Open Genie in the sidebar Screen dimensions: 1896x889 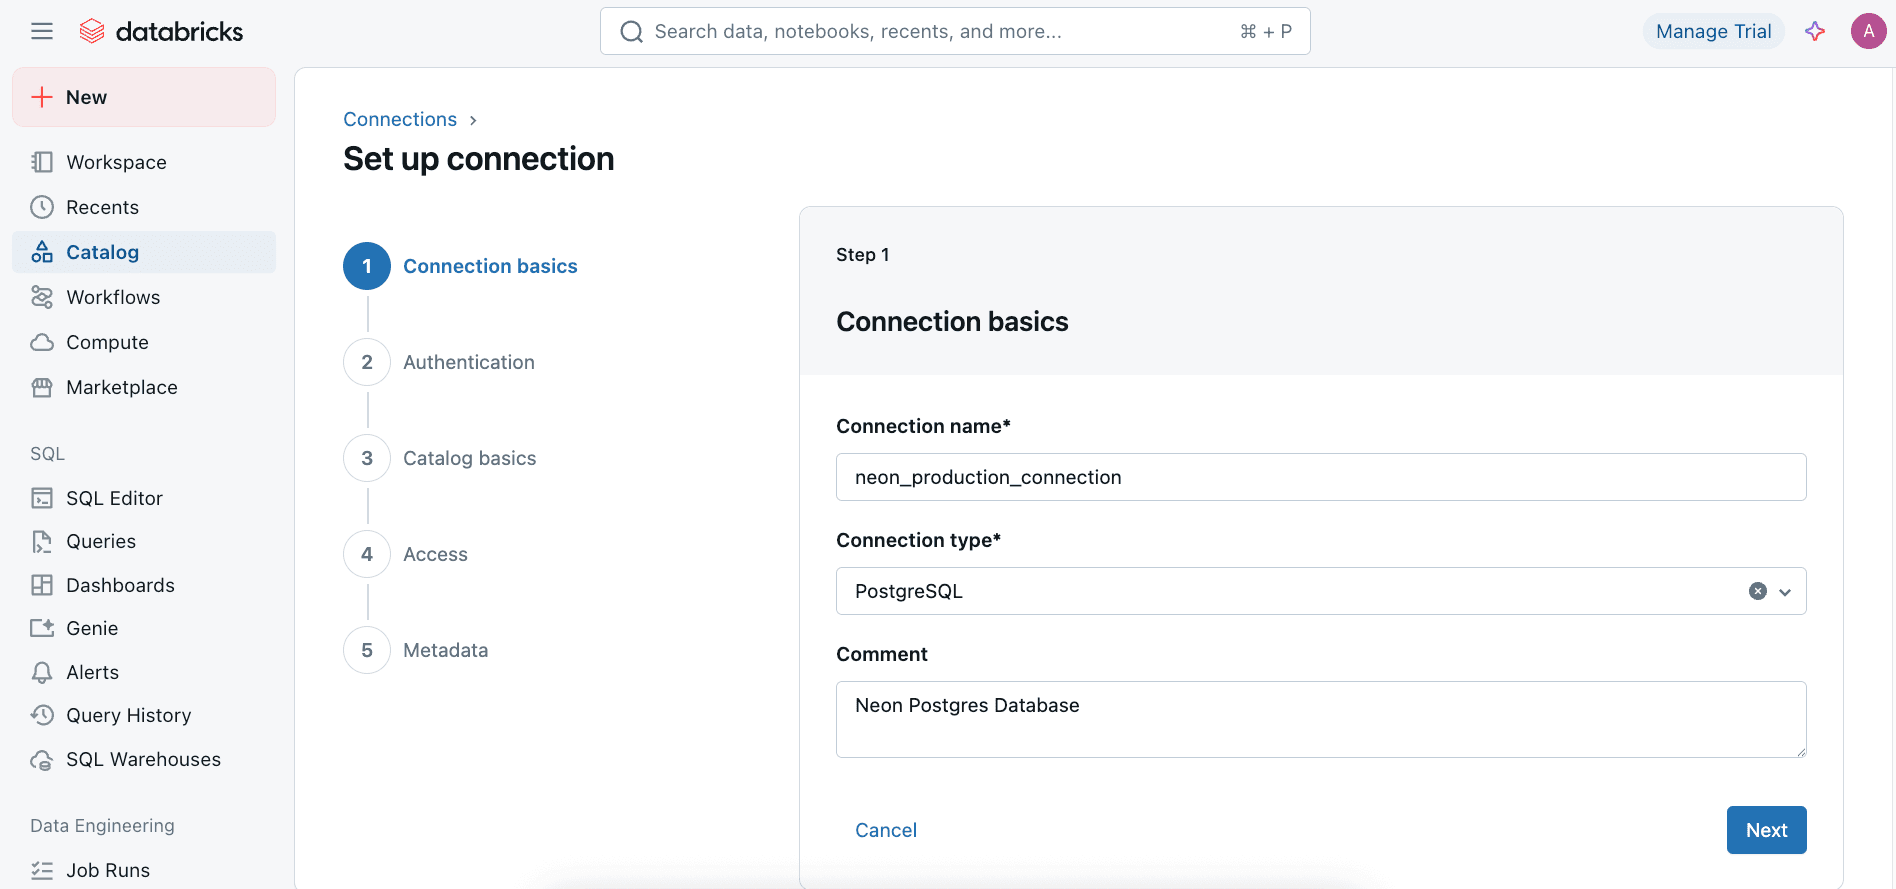click(144, 628)
